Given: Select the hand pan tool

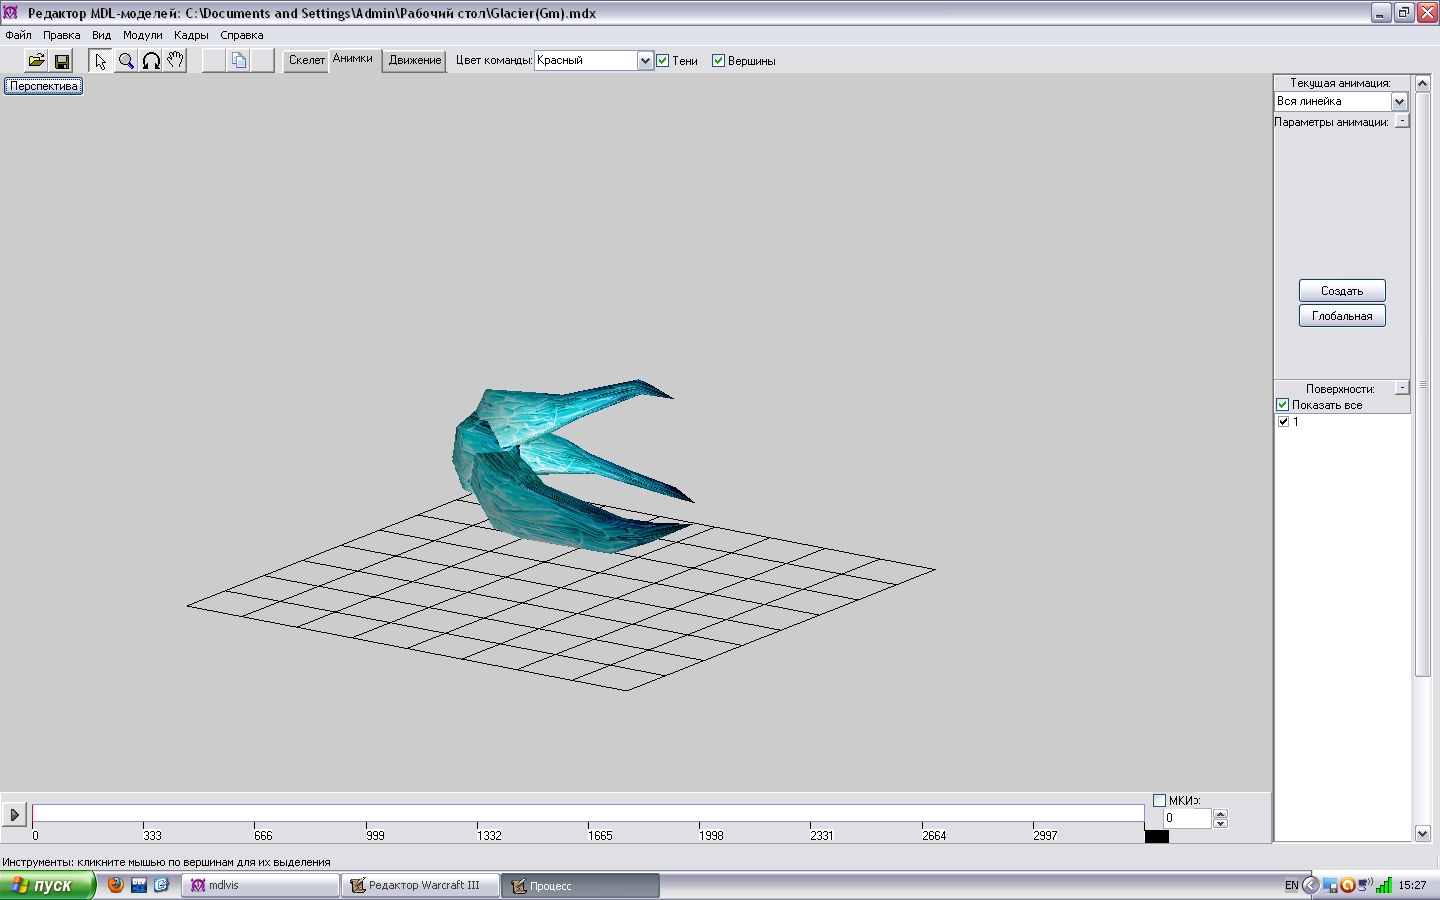Looking at the screenshot, I should pyautogui.click(x=175, y=61).
